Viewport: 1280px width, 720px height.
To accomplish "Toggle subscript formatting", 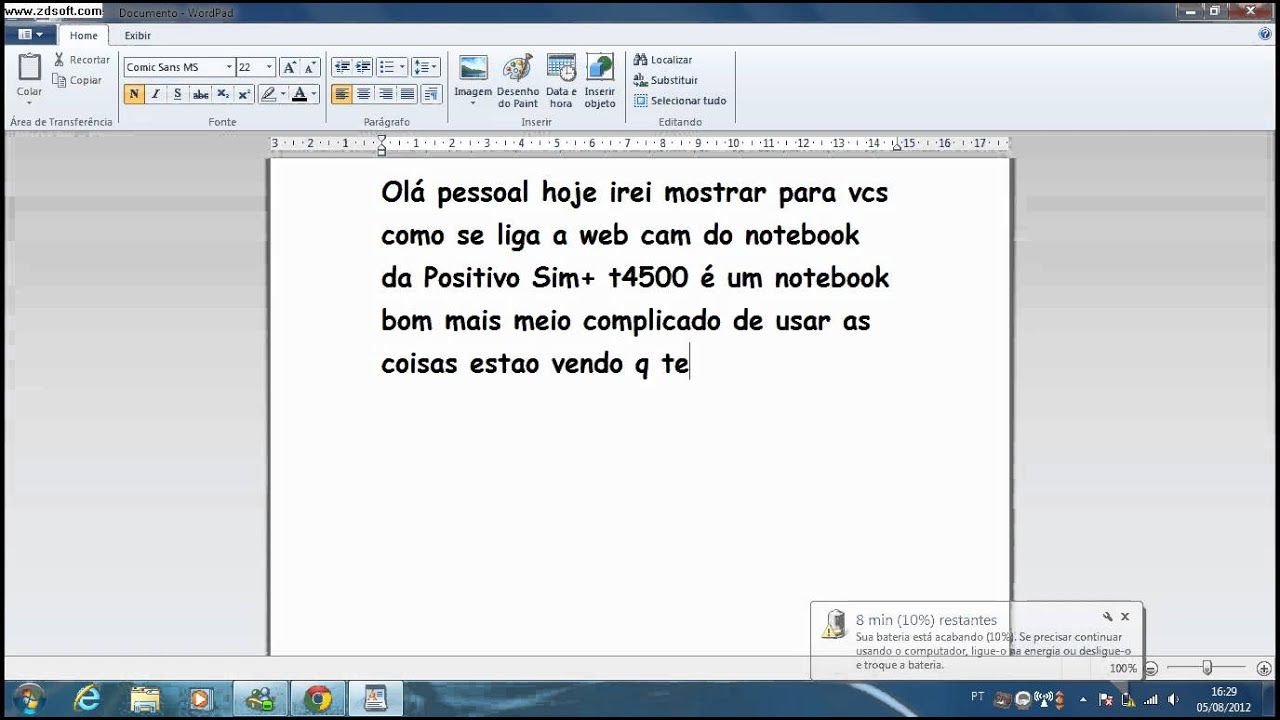I will coord(223,94).
